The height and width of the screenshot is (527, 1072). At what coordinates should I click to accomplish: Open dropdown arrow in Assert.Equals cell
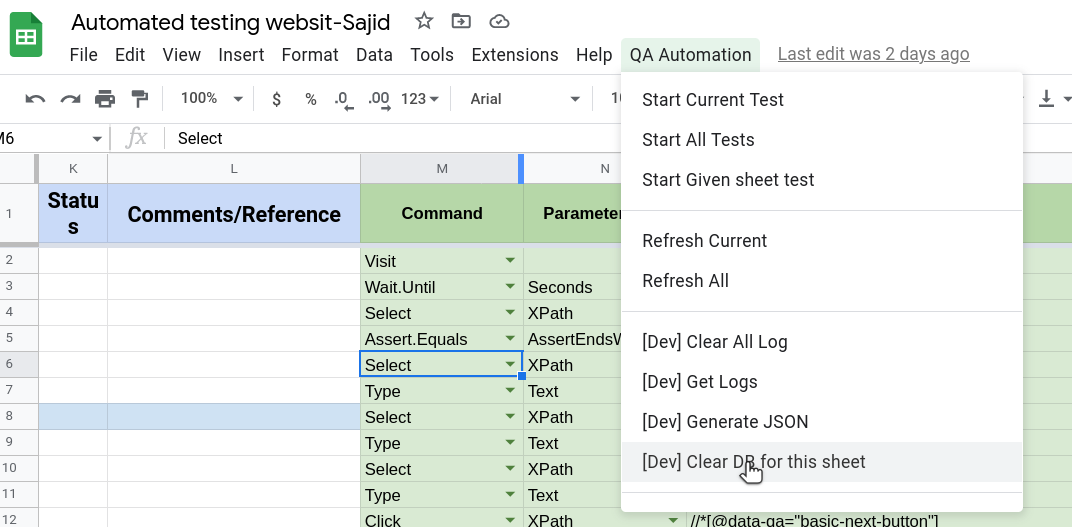(x=510, y=339)
